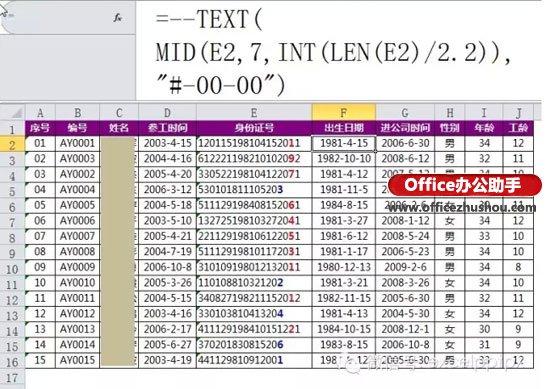Image resolution: width=550 pixels, height=389 pixels.
Task: Click the 出生日期 header cell
Action: tap(344, 128)
